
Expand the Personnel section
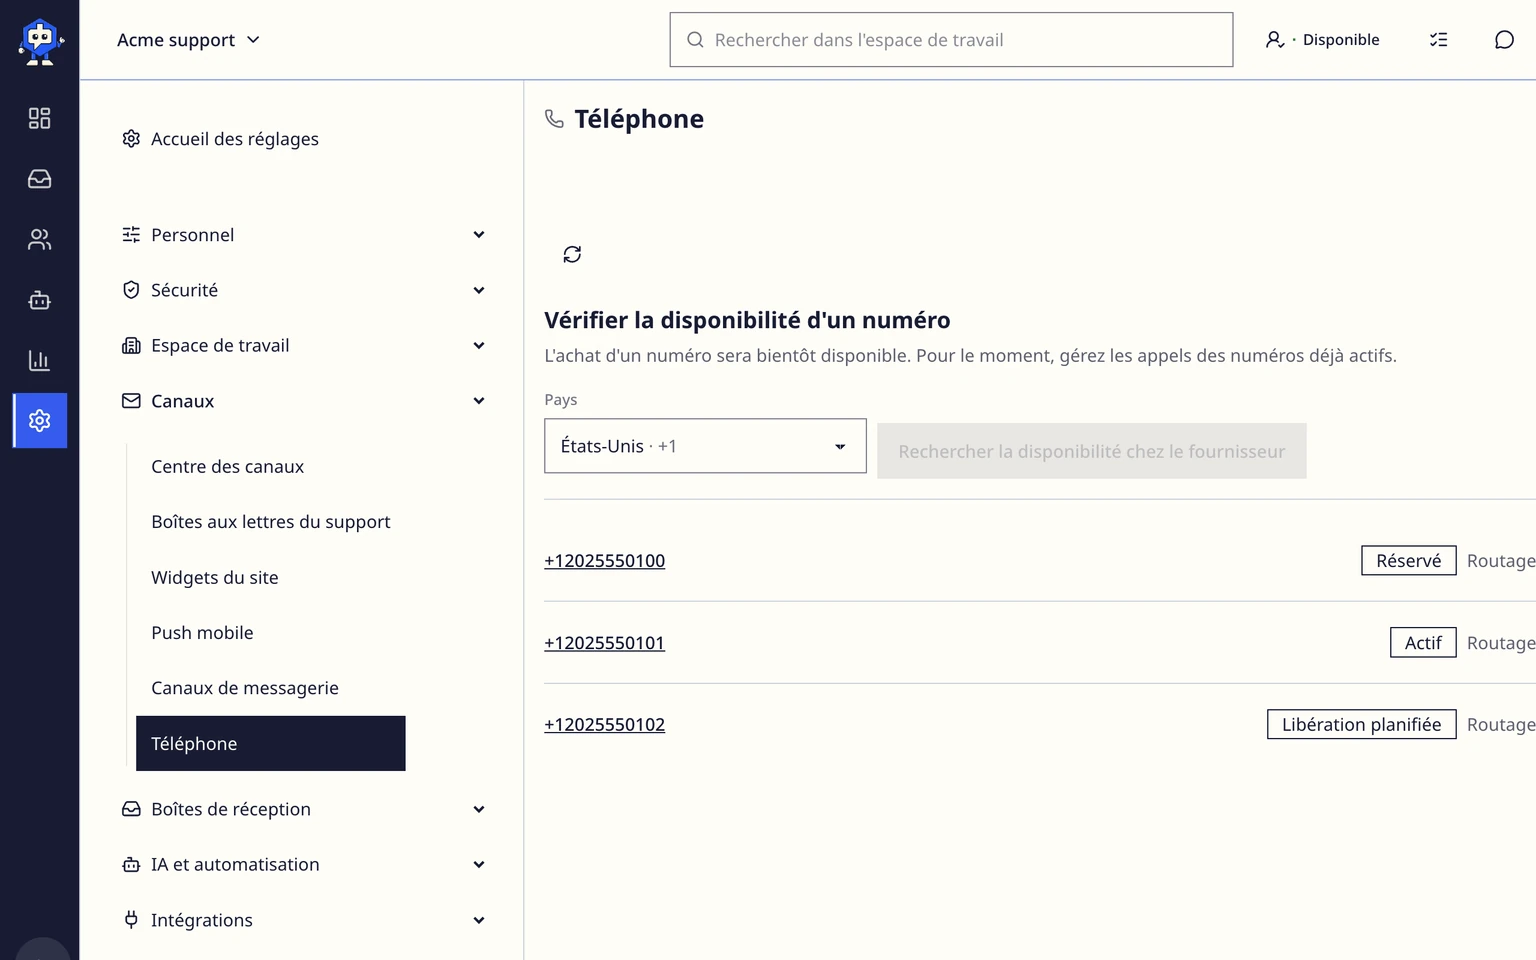pyautogui.click(x=303, y=235)
